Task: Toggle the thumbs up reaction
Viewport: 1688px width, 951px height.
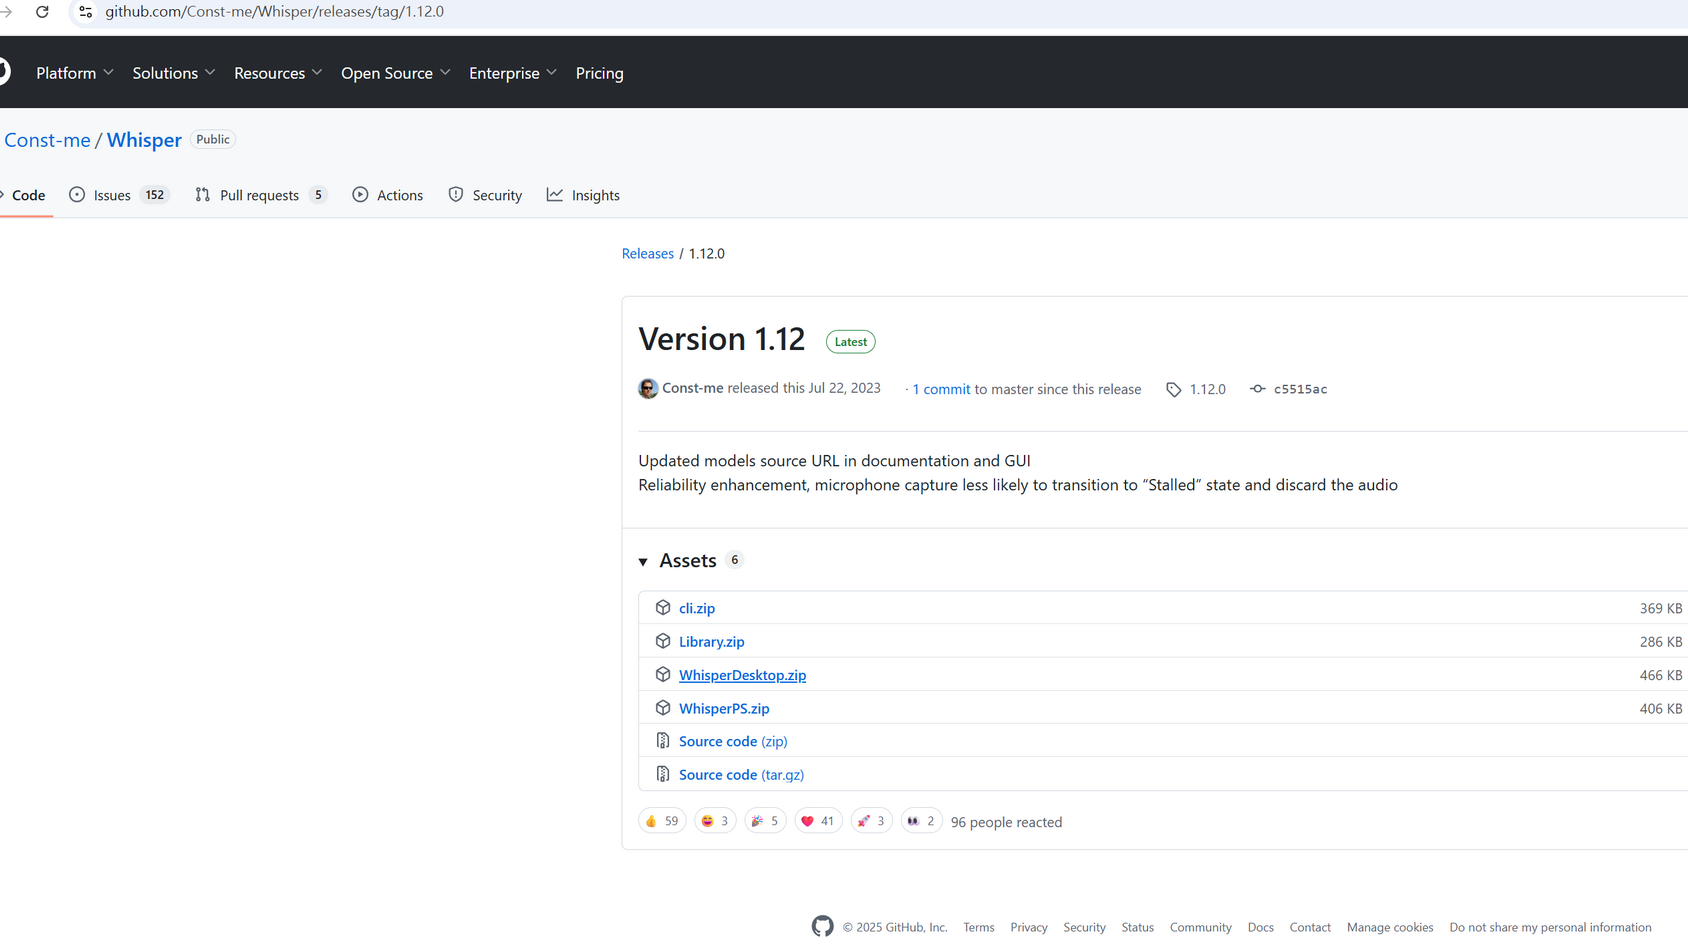Action: pyautogui.click(x=661, y=821)
